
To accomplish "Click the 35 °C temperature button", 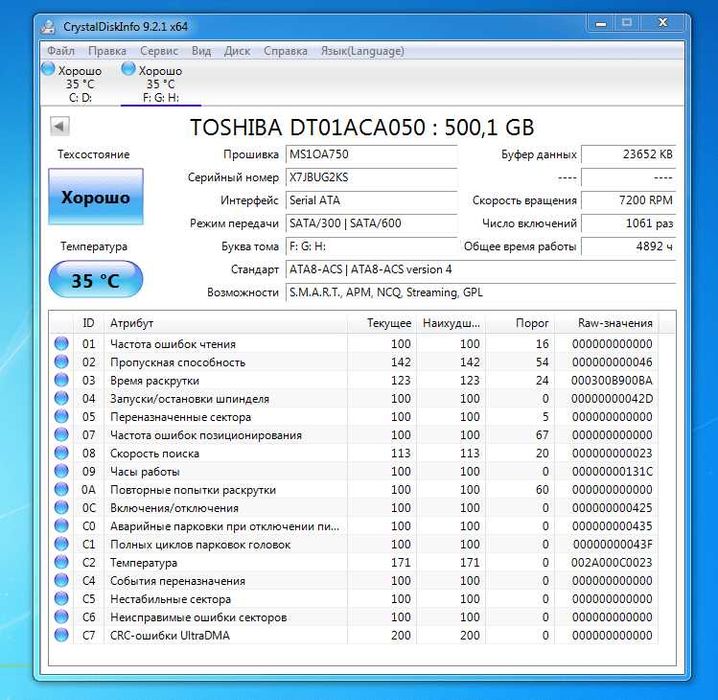I will click(x=96, y=280).
